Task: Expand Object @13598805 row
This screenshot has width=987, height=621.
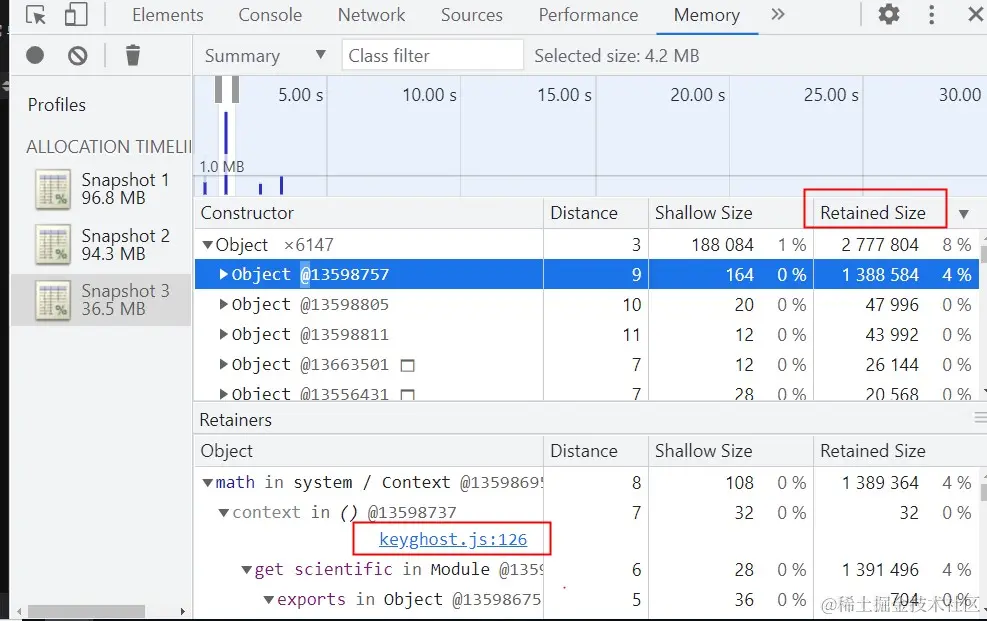Action: (223, 305)
